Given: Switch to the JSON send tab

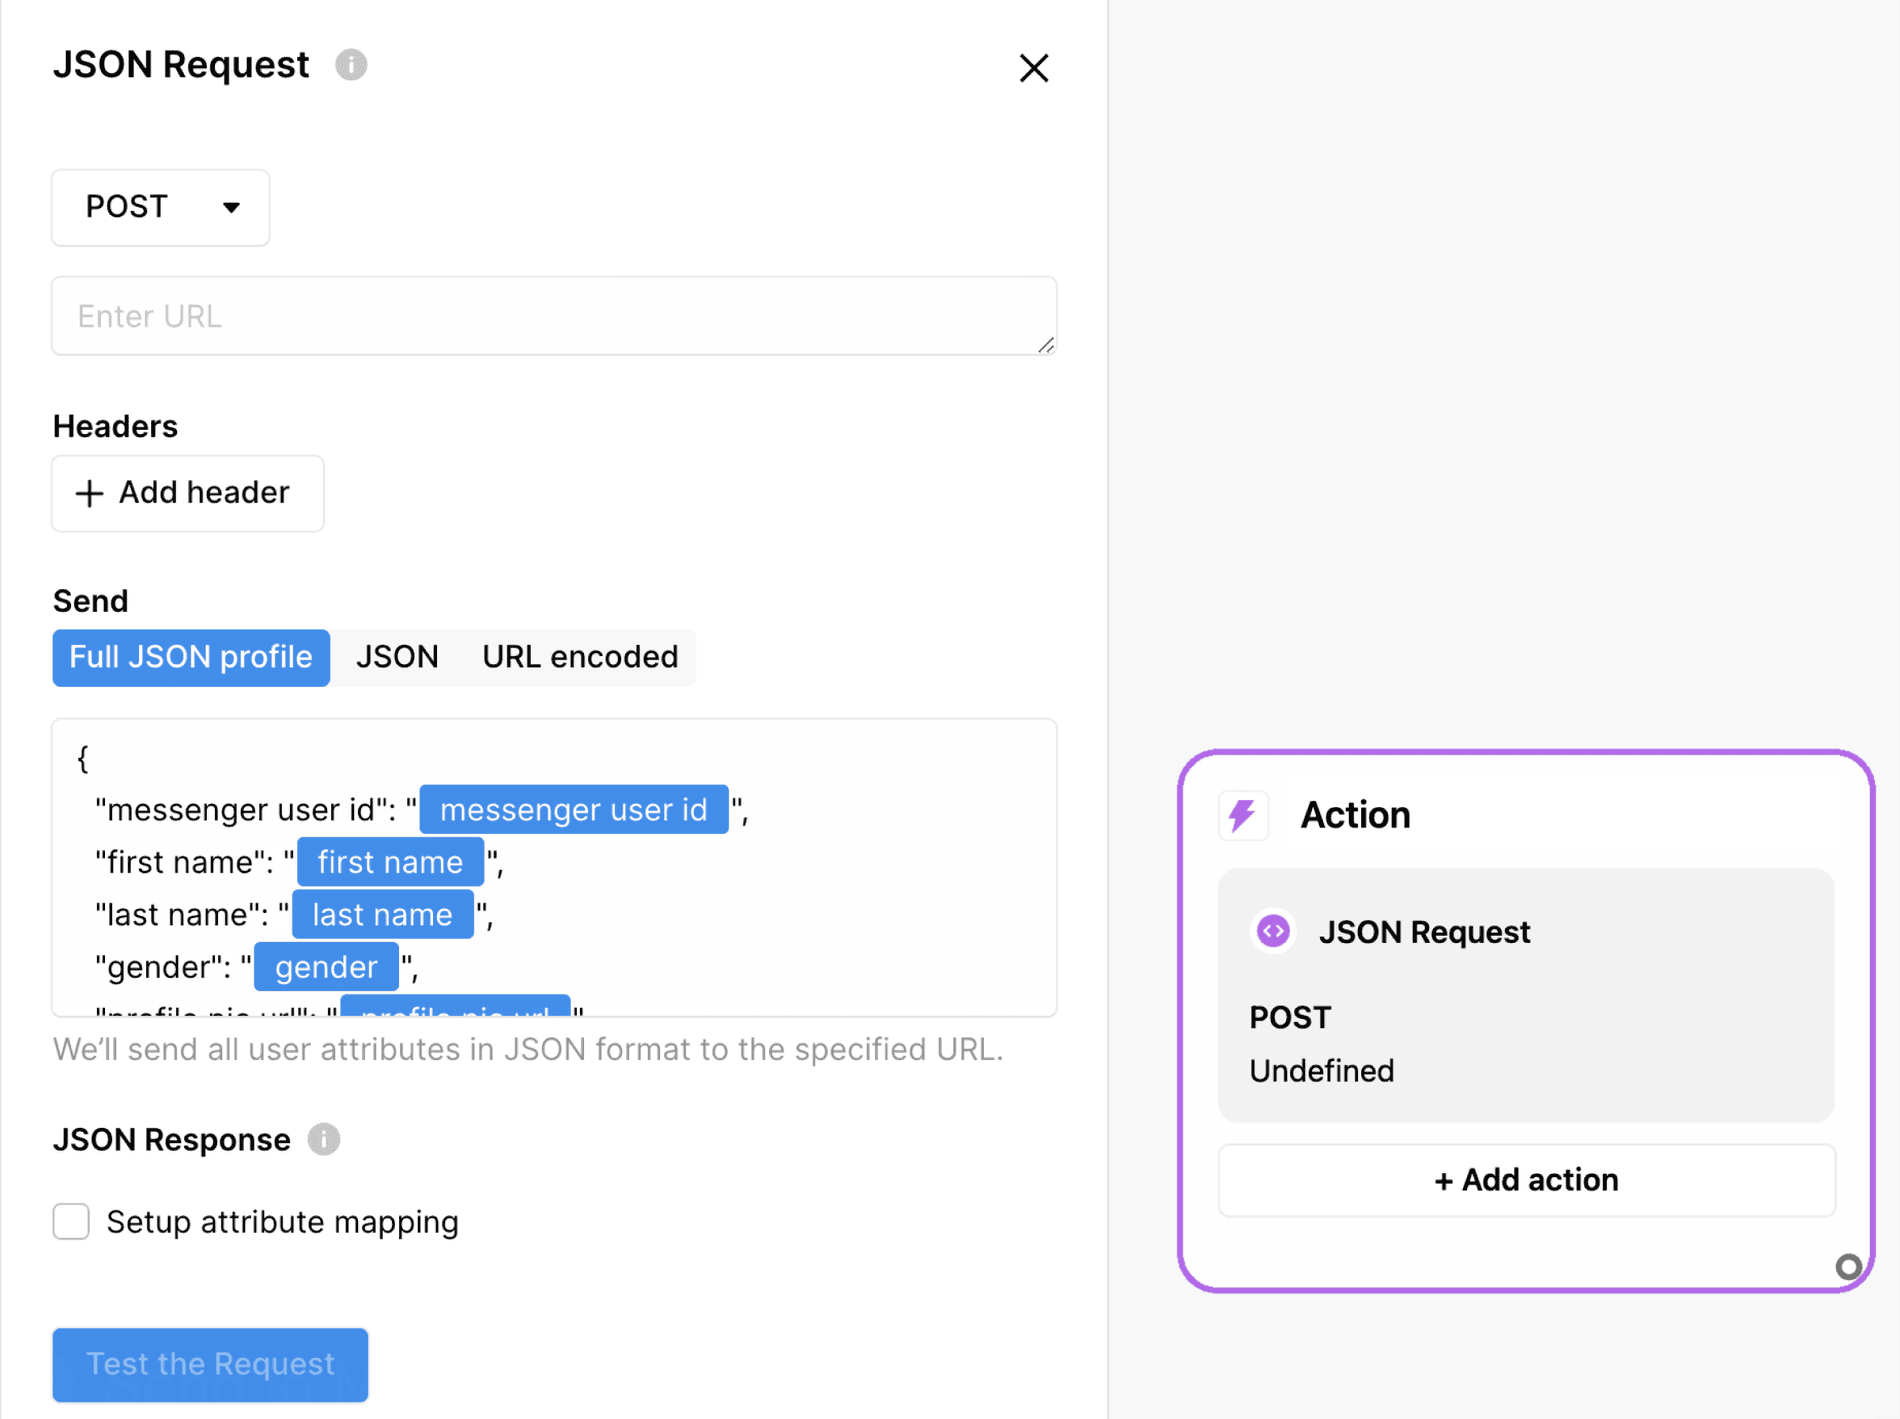Looking at the screenshot, I should pos(397,657).
